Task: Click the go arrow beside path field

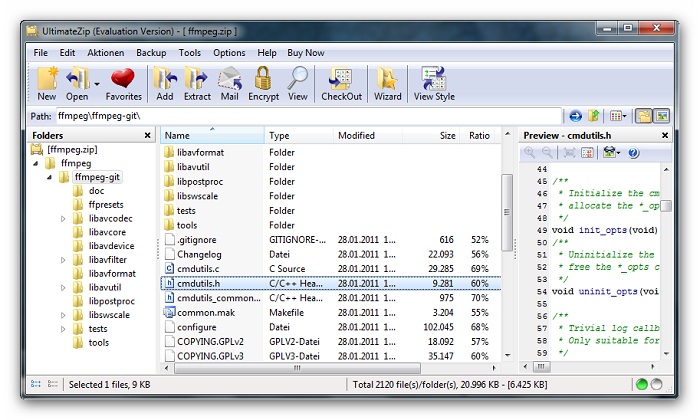Action: pyautogui.click(x=575, y=116)
